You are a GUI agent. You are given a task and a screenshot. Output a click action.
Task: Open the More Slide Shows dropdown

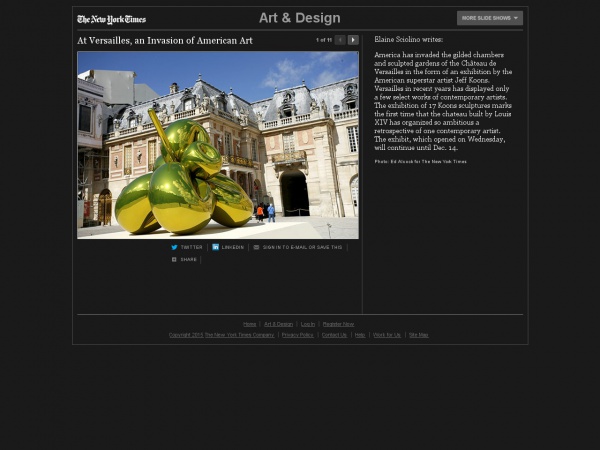pos(489,18)
